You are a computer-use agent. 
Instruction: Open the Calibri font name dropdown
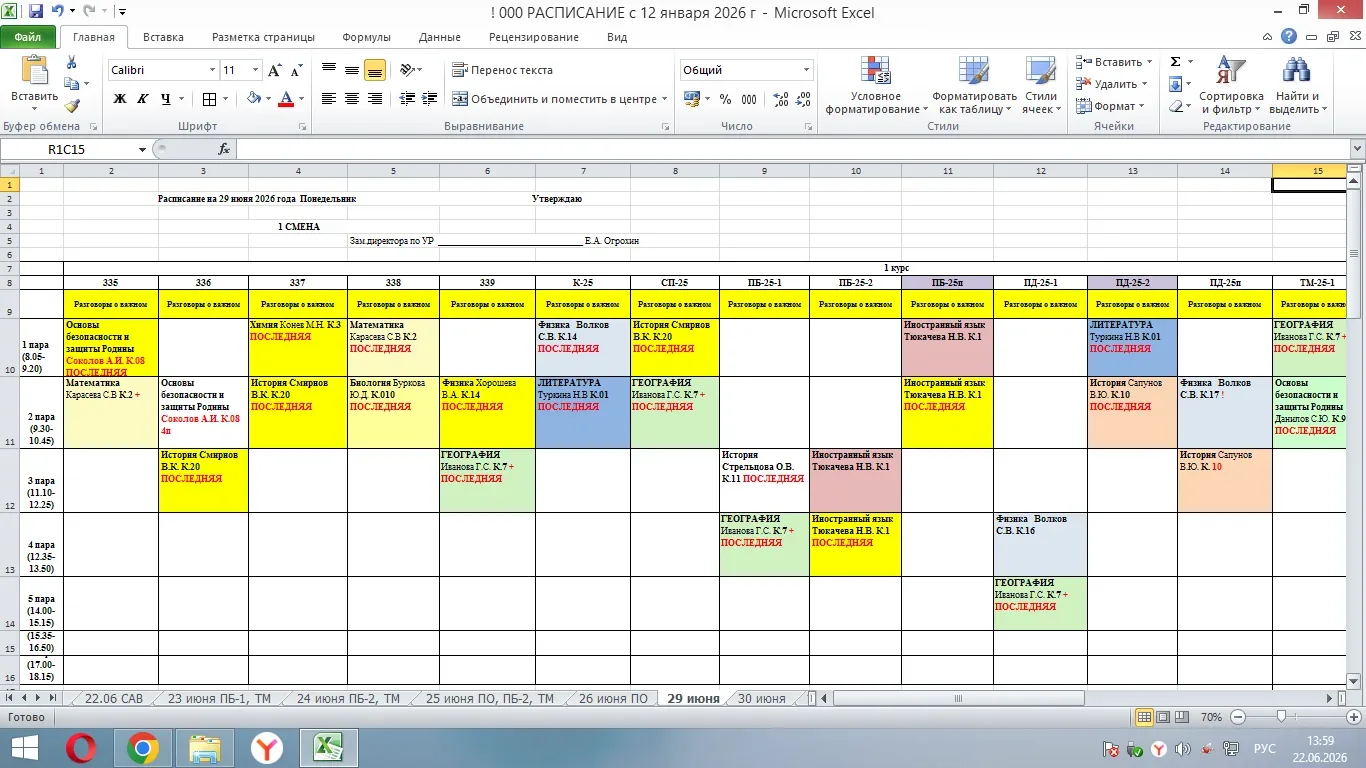tap(212, 70)
